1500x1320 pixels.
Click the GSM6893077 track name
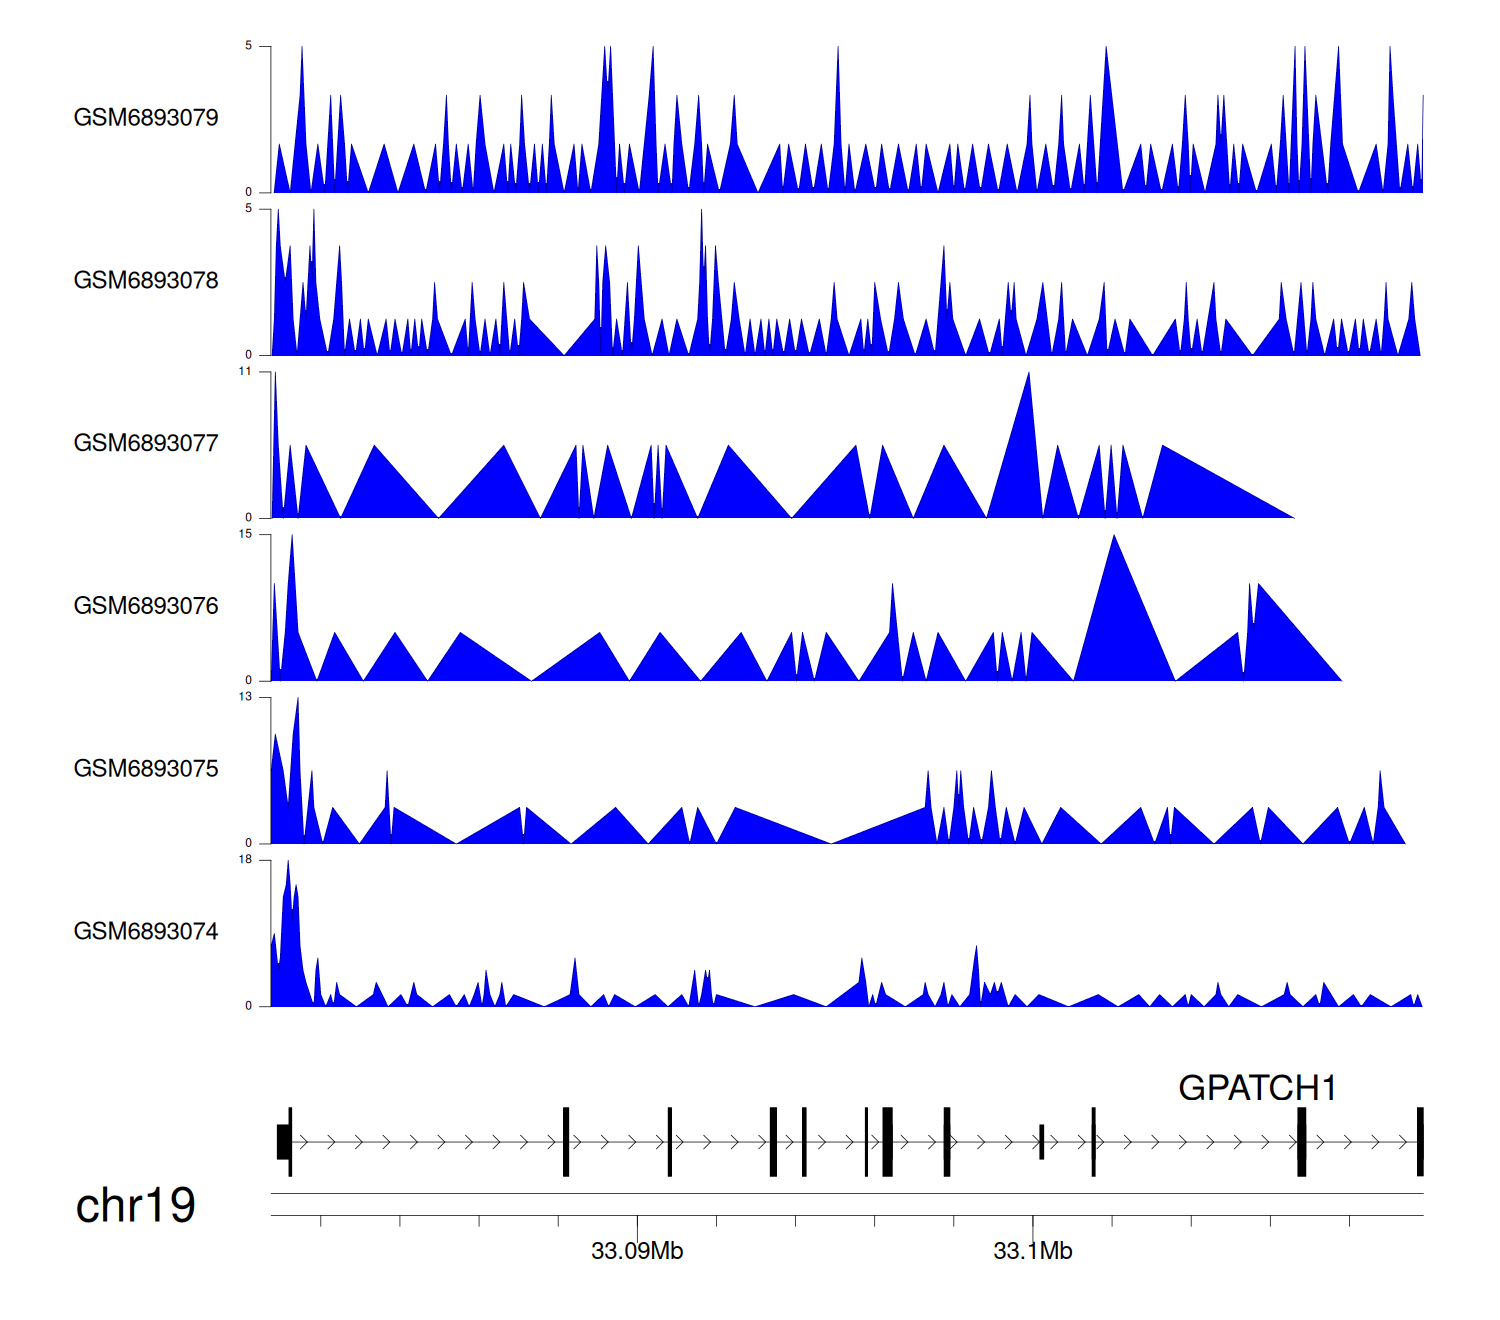coord(146,444)
